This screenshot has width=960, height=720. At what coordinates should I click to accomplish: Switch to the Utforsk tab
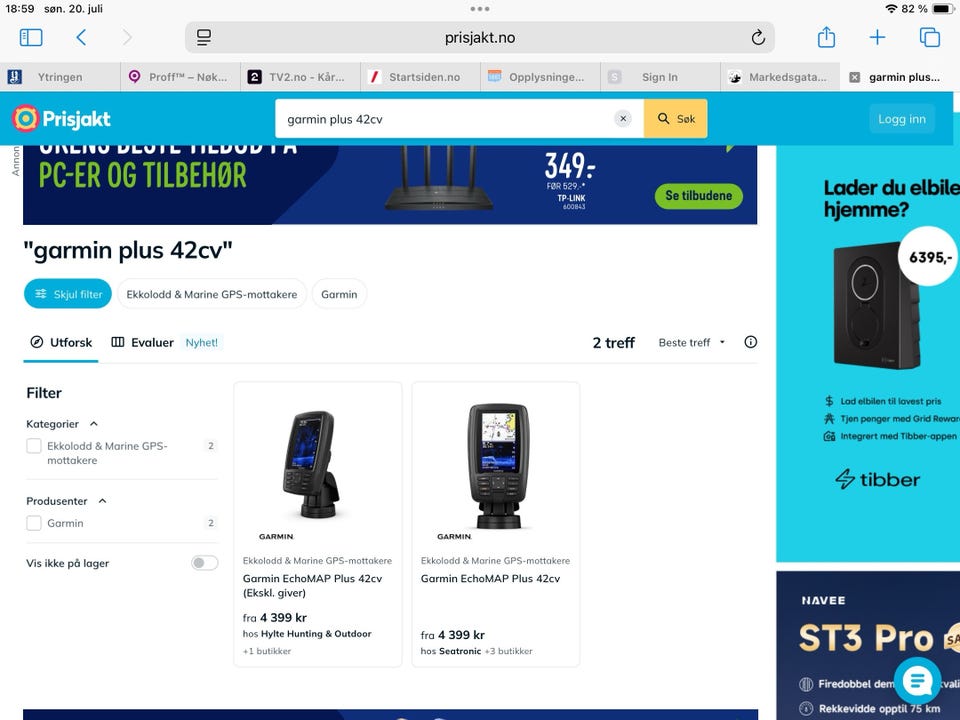pos(61,343)
